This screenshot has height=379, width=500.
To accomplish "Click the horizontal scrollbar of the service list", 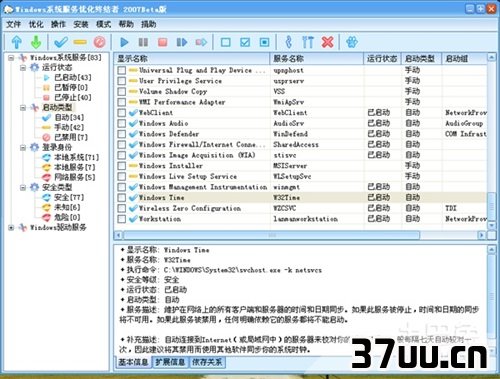I will (x=272, y=235).
